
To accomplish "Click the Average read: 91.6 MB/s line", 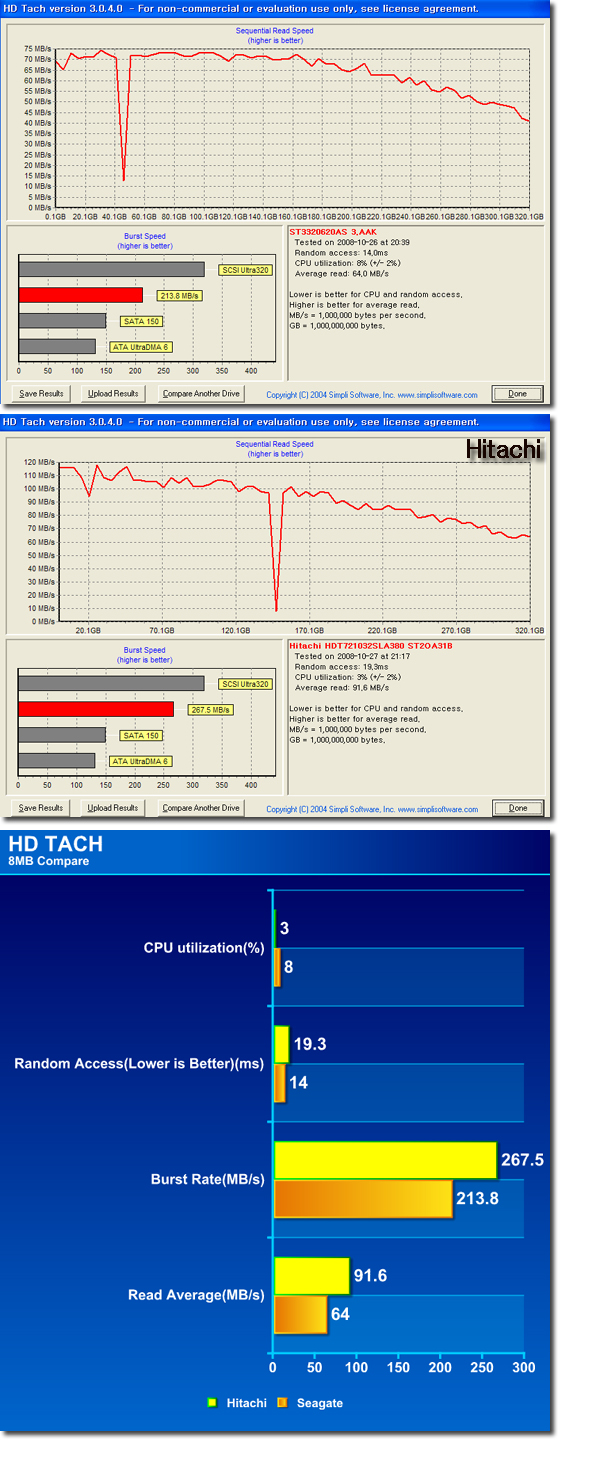I will tap(342, 687).
